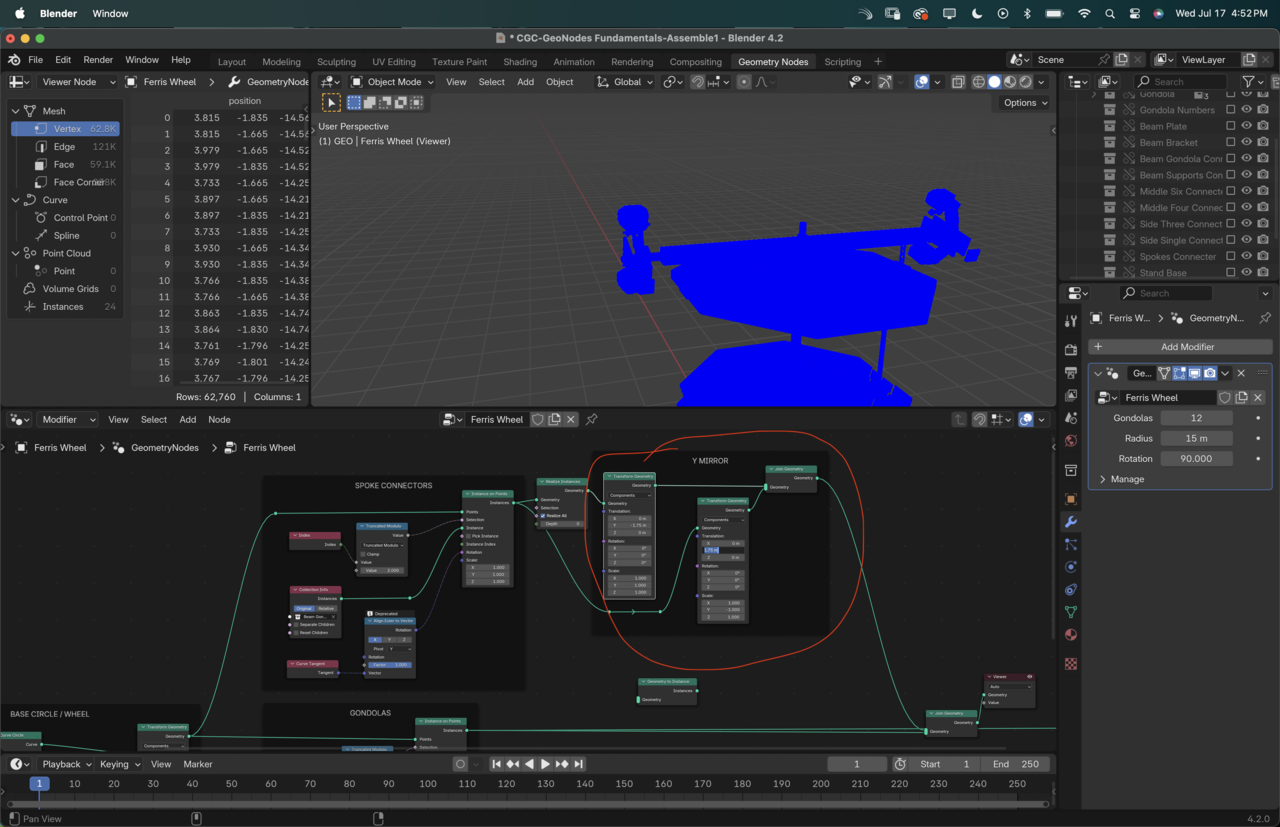Viewport: 1280px width, 827px height.
Task: Open the Modifiers wrench properties tab
Action: pyautogui.click(x=1071, y=522)
